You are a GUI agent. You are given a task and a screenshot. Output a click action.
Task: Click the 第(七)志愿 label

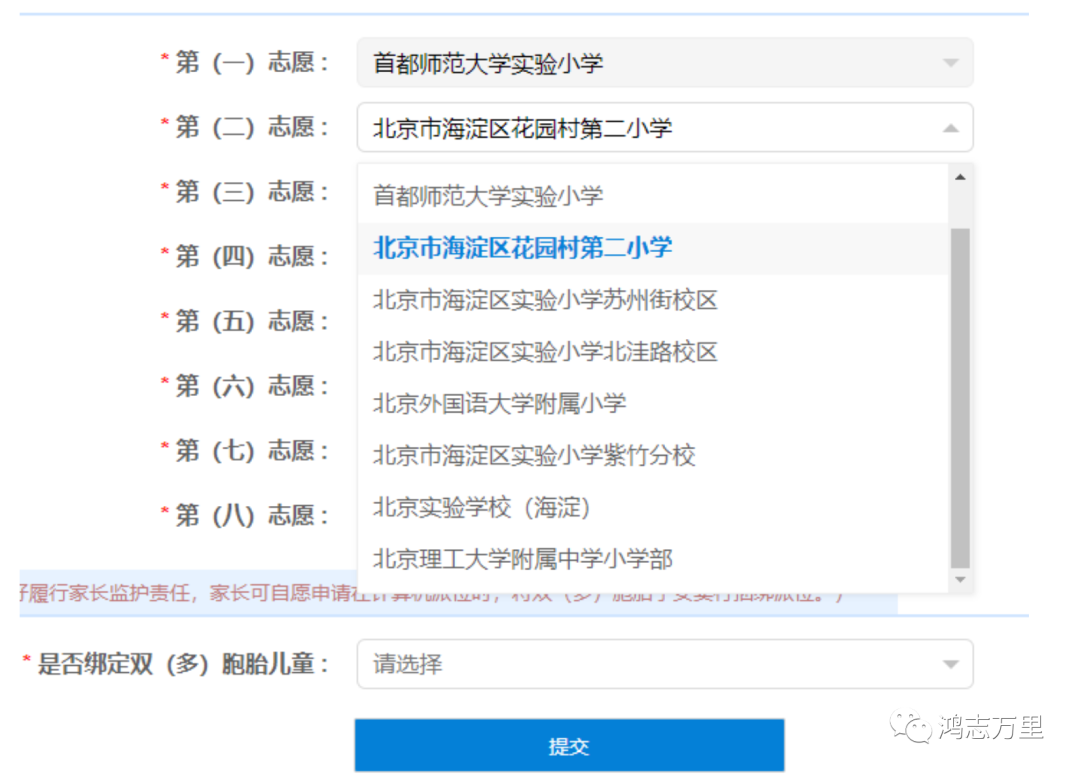pyautogui.click(x=251, y=451)
